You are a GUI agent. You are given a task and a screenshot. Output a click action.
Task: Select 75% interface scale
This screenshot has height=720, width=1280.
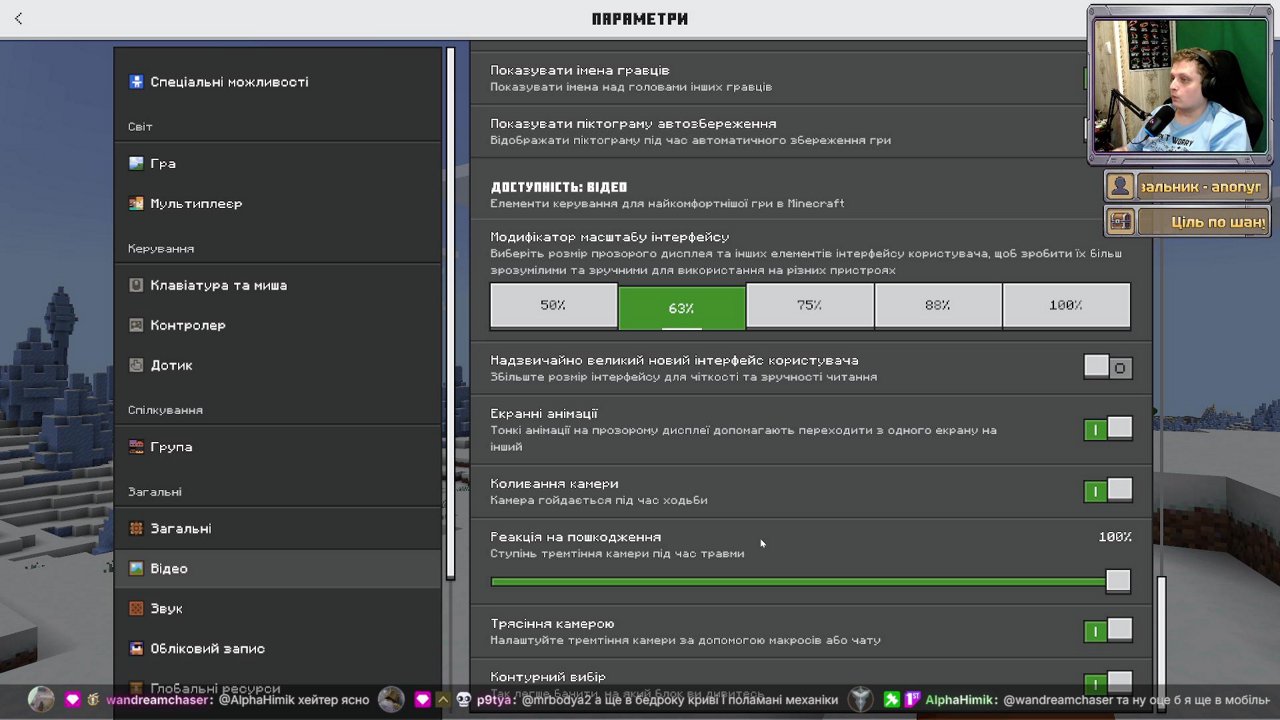pos(809,306)
